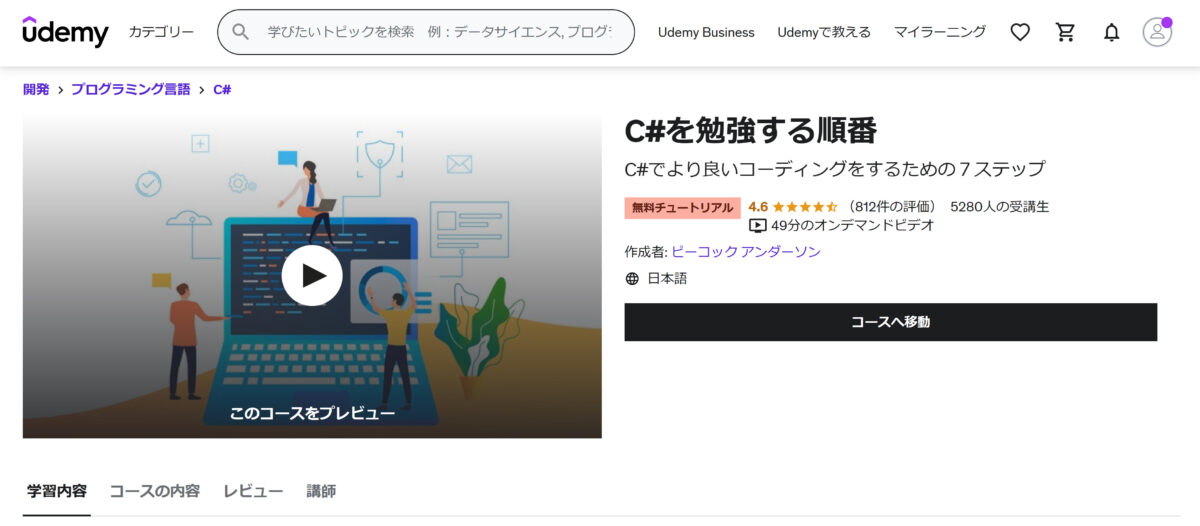Open the Udemy home logo
Screen dimensions: 1200x526
pyautogui.click(x=65, y=32)
